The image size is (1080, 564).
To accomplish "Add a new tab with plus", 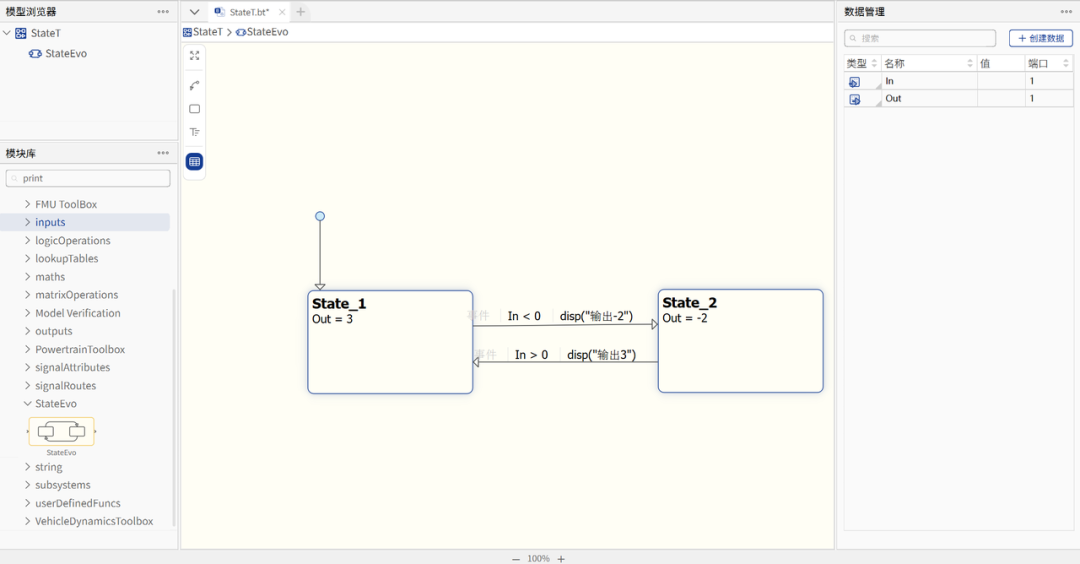I will coord(301,12).
